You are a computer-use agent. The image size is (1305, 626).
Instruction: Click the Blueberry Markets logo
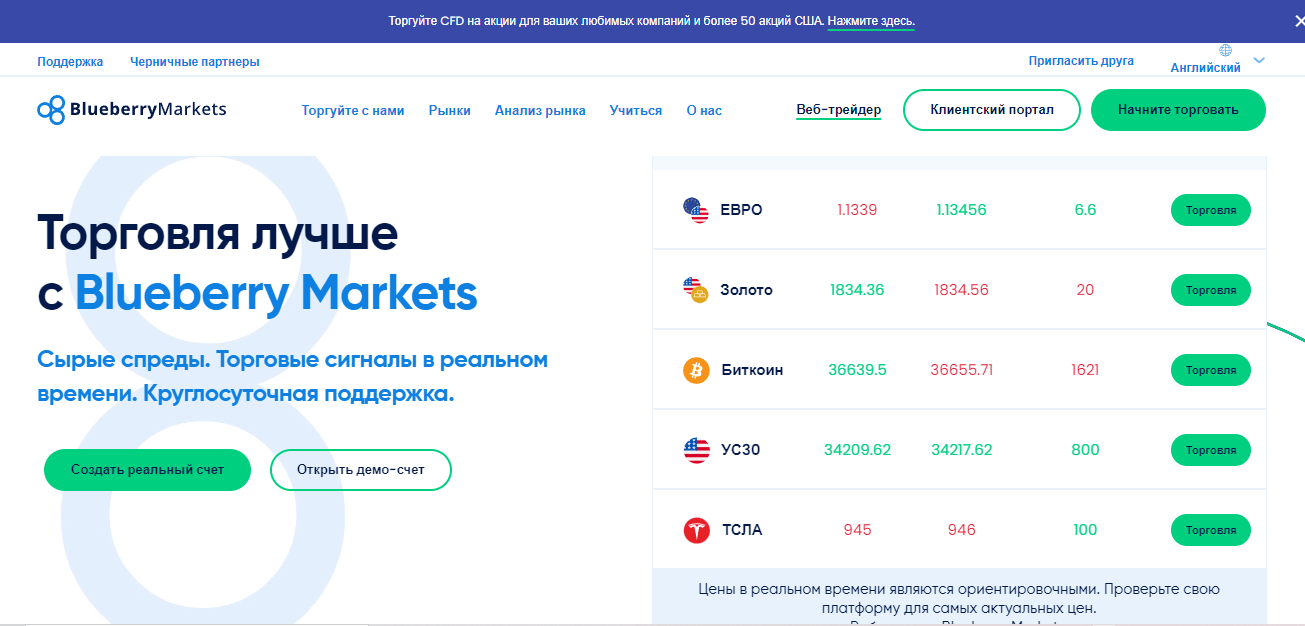pos(132,109)
